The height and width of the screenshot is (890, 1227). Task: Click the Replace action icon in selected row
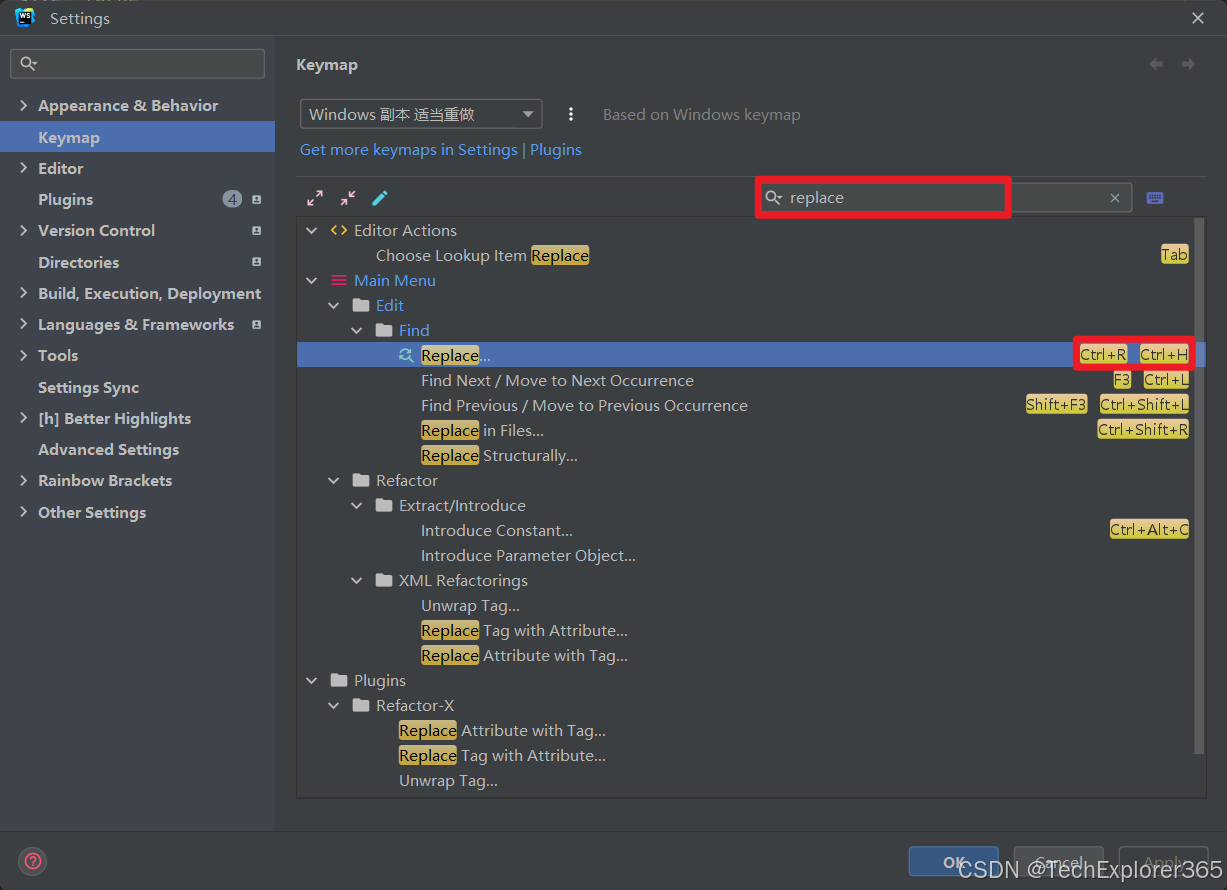[x=406, y=355]
